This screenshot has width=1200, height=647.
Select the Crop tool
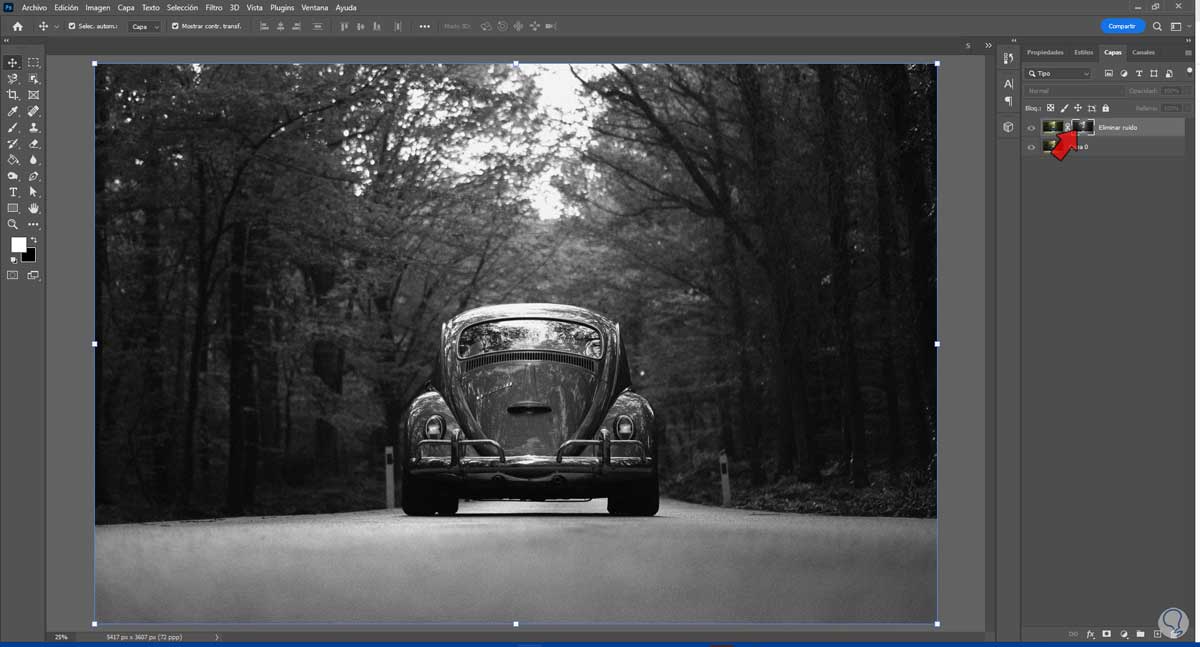[13, 95]
